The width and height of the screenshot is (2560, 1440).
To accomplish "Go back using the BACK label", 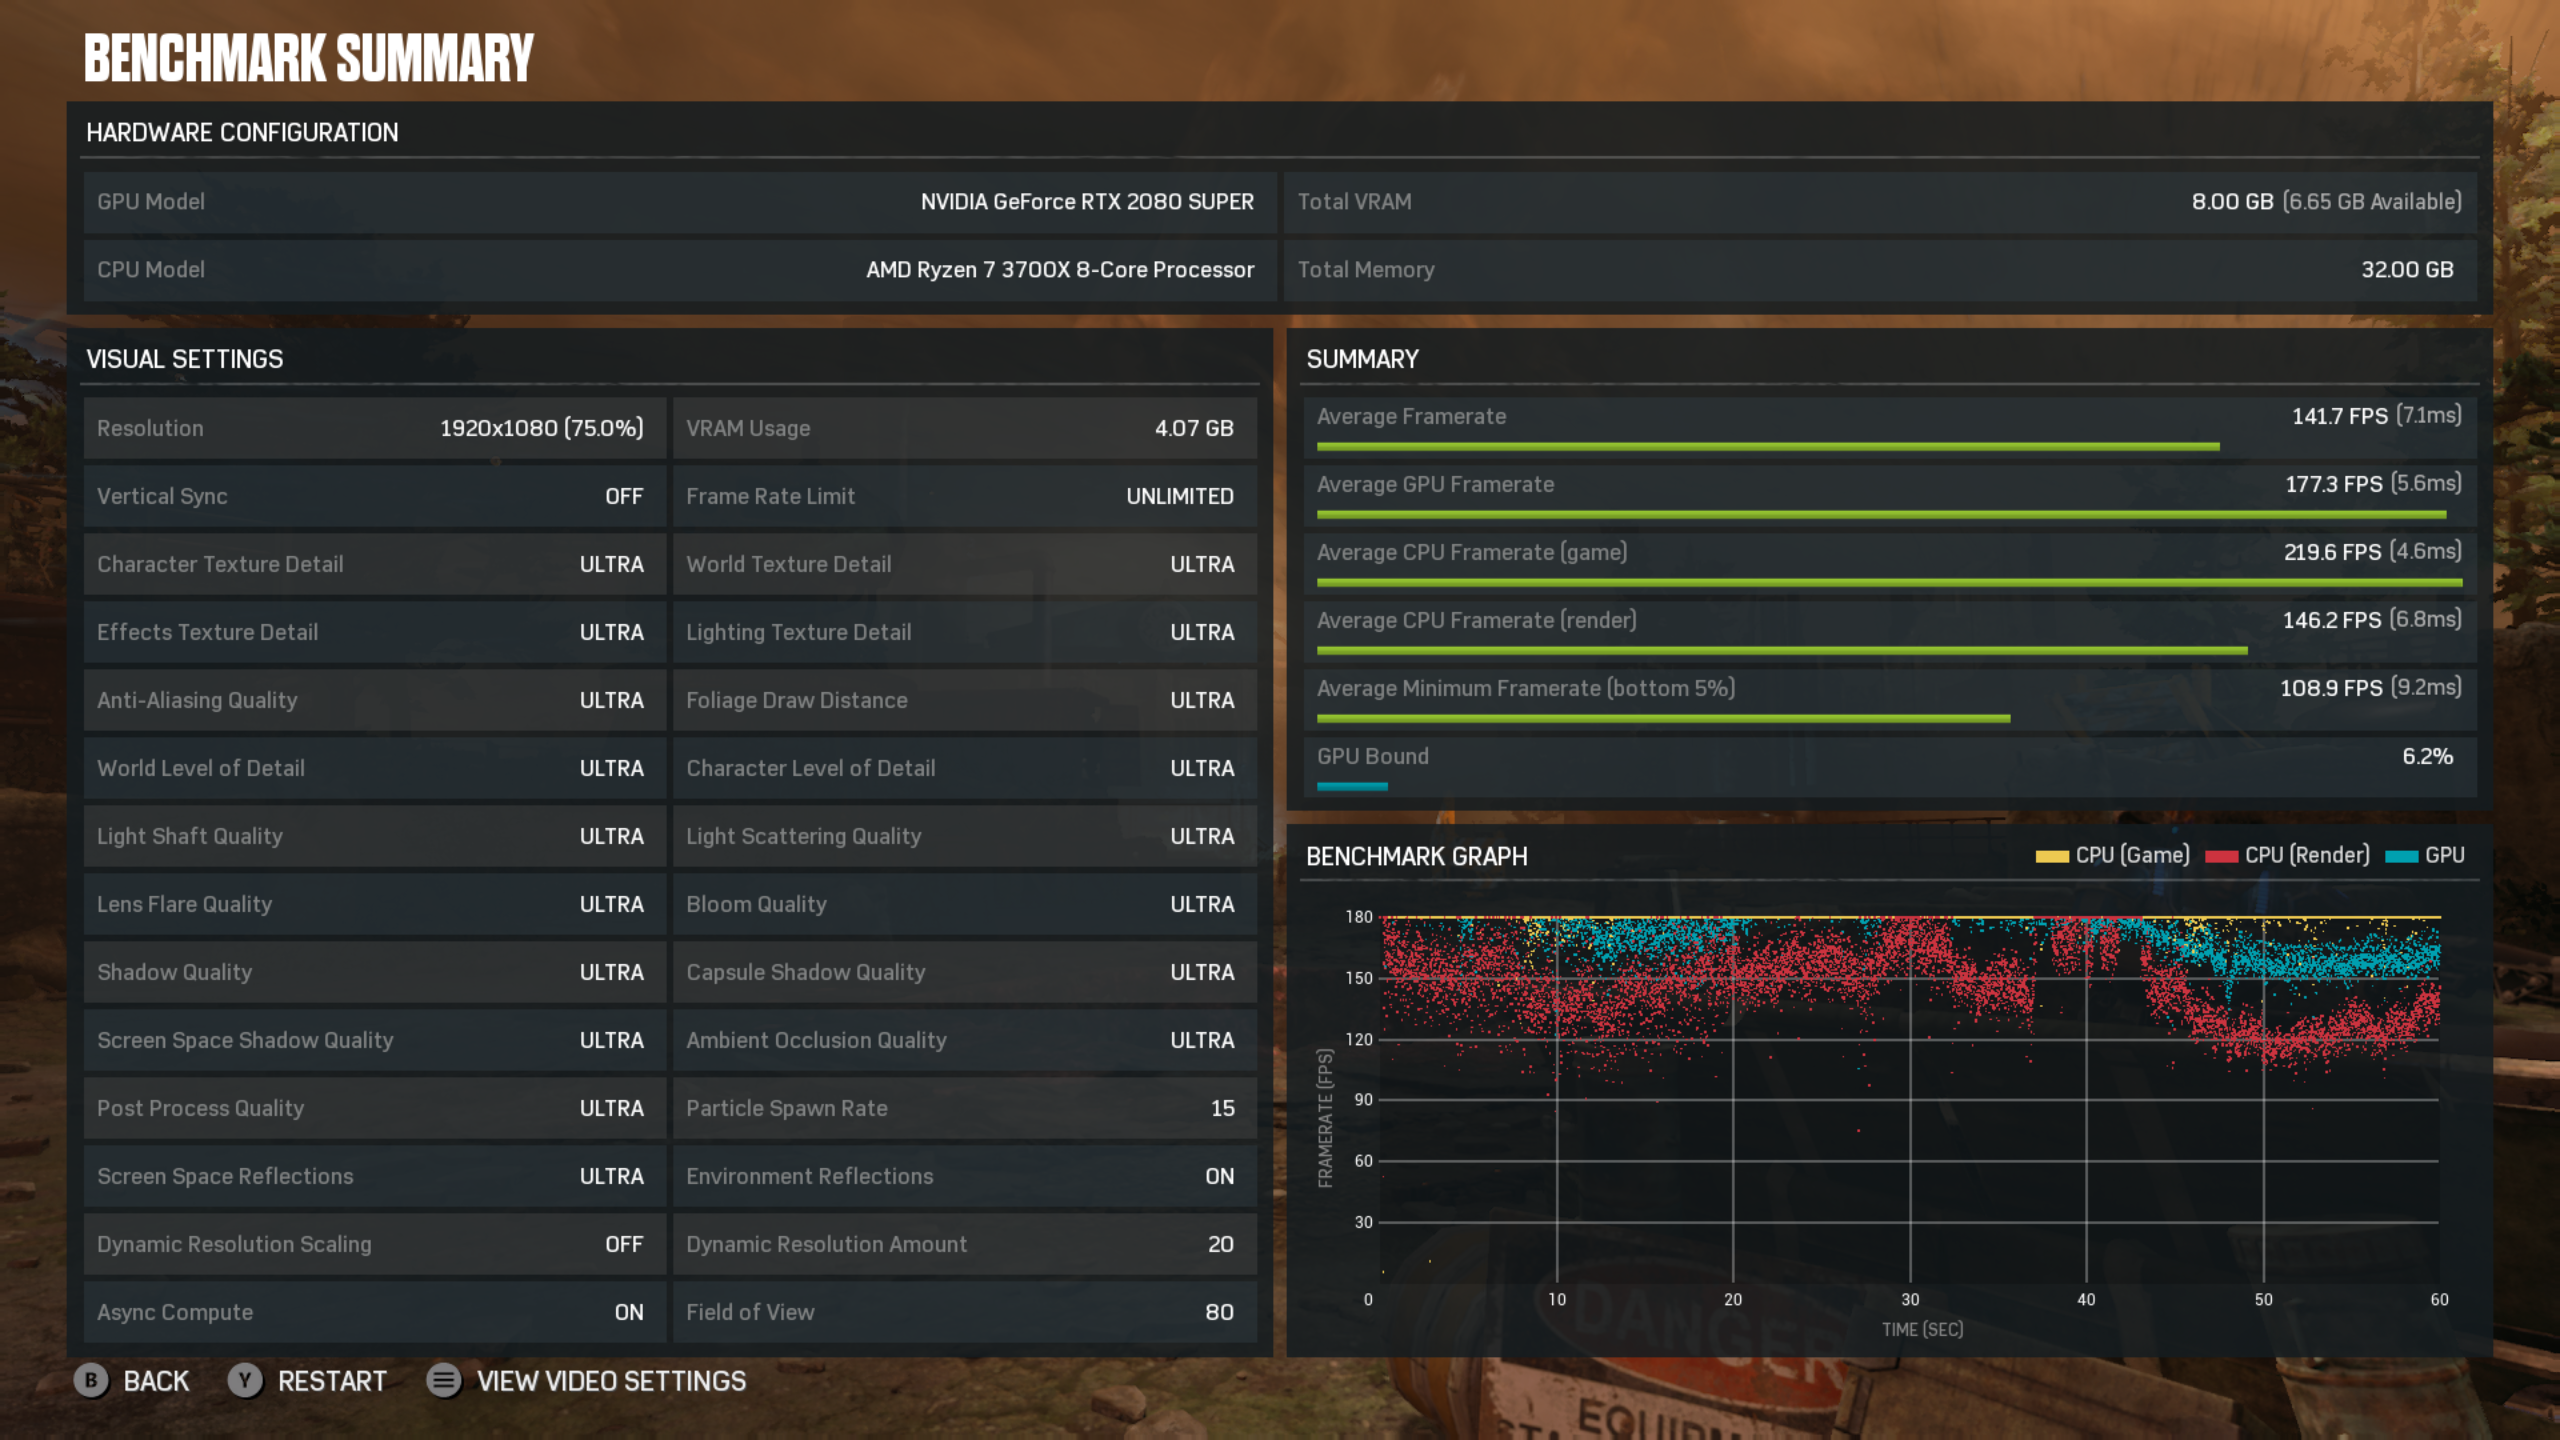I will (156, 1381).
